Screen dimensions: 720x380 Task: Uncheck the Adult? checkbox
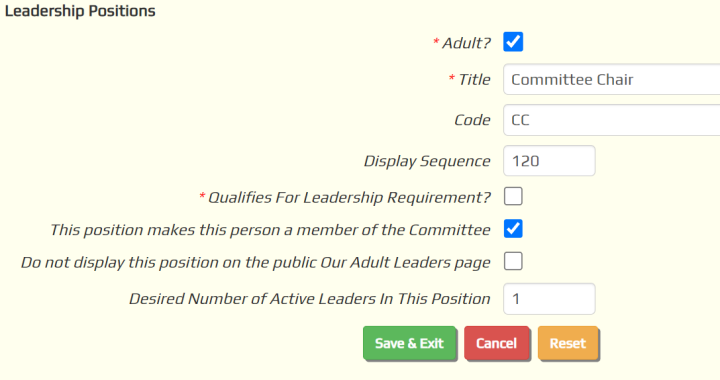pos(513,42)
